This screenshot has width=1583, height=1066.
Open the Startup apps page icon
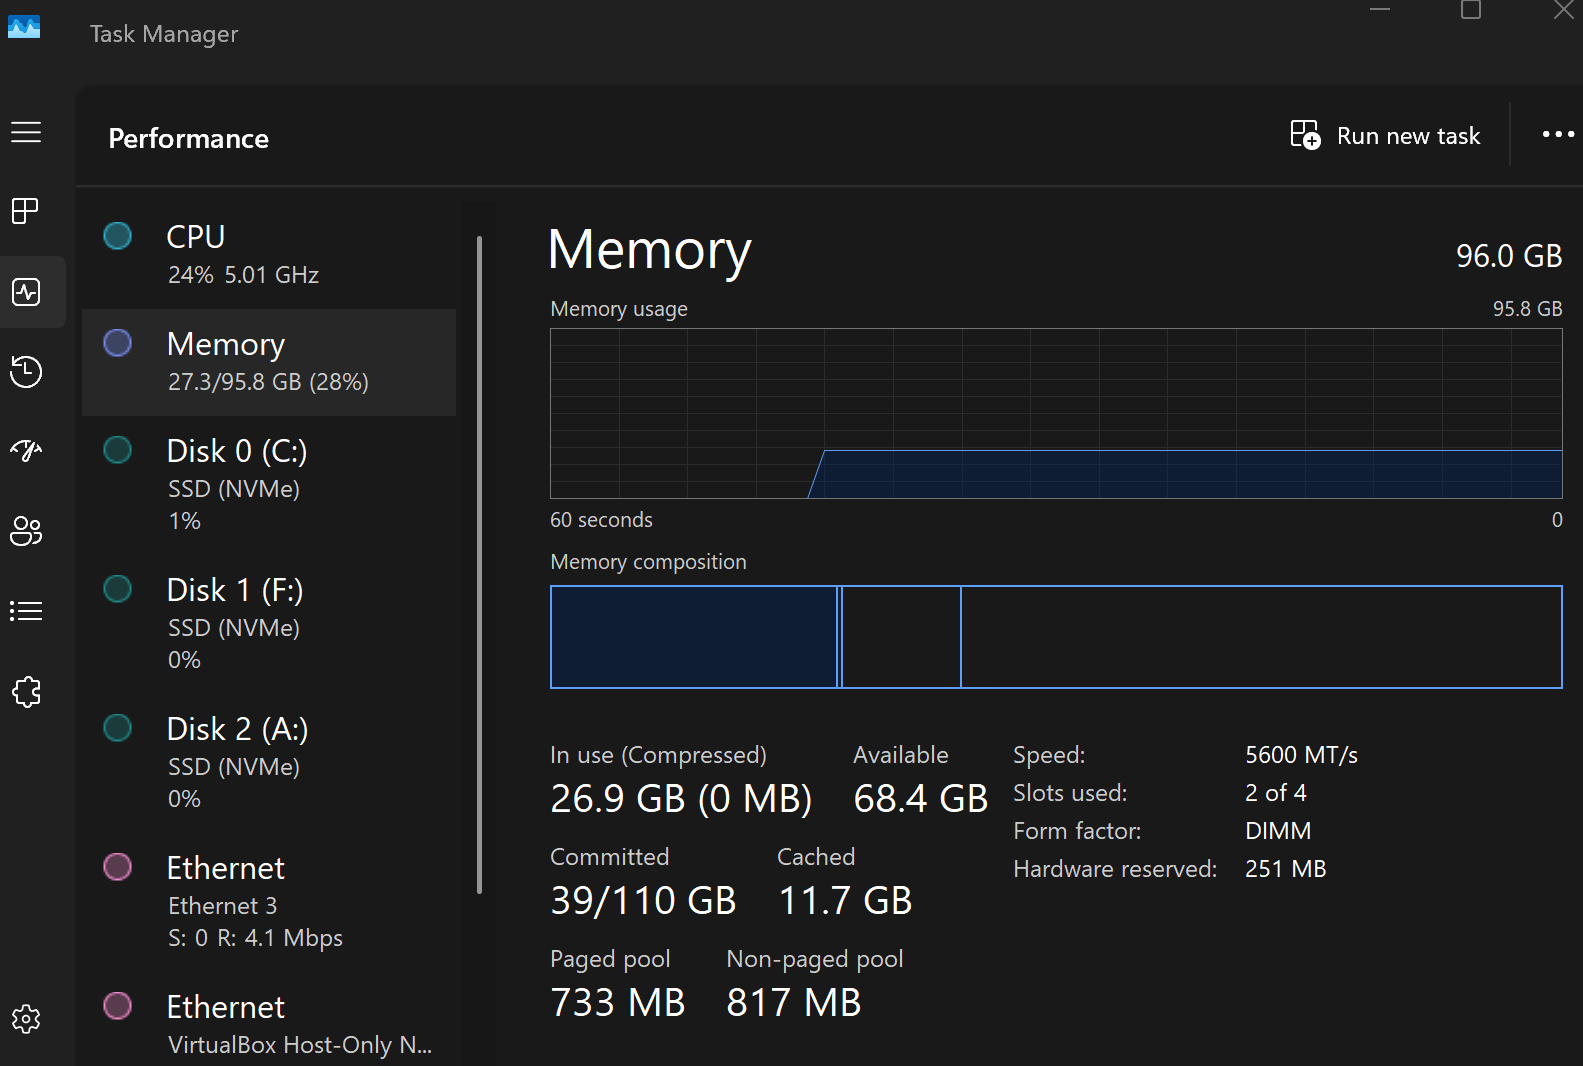26,451
